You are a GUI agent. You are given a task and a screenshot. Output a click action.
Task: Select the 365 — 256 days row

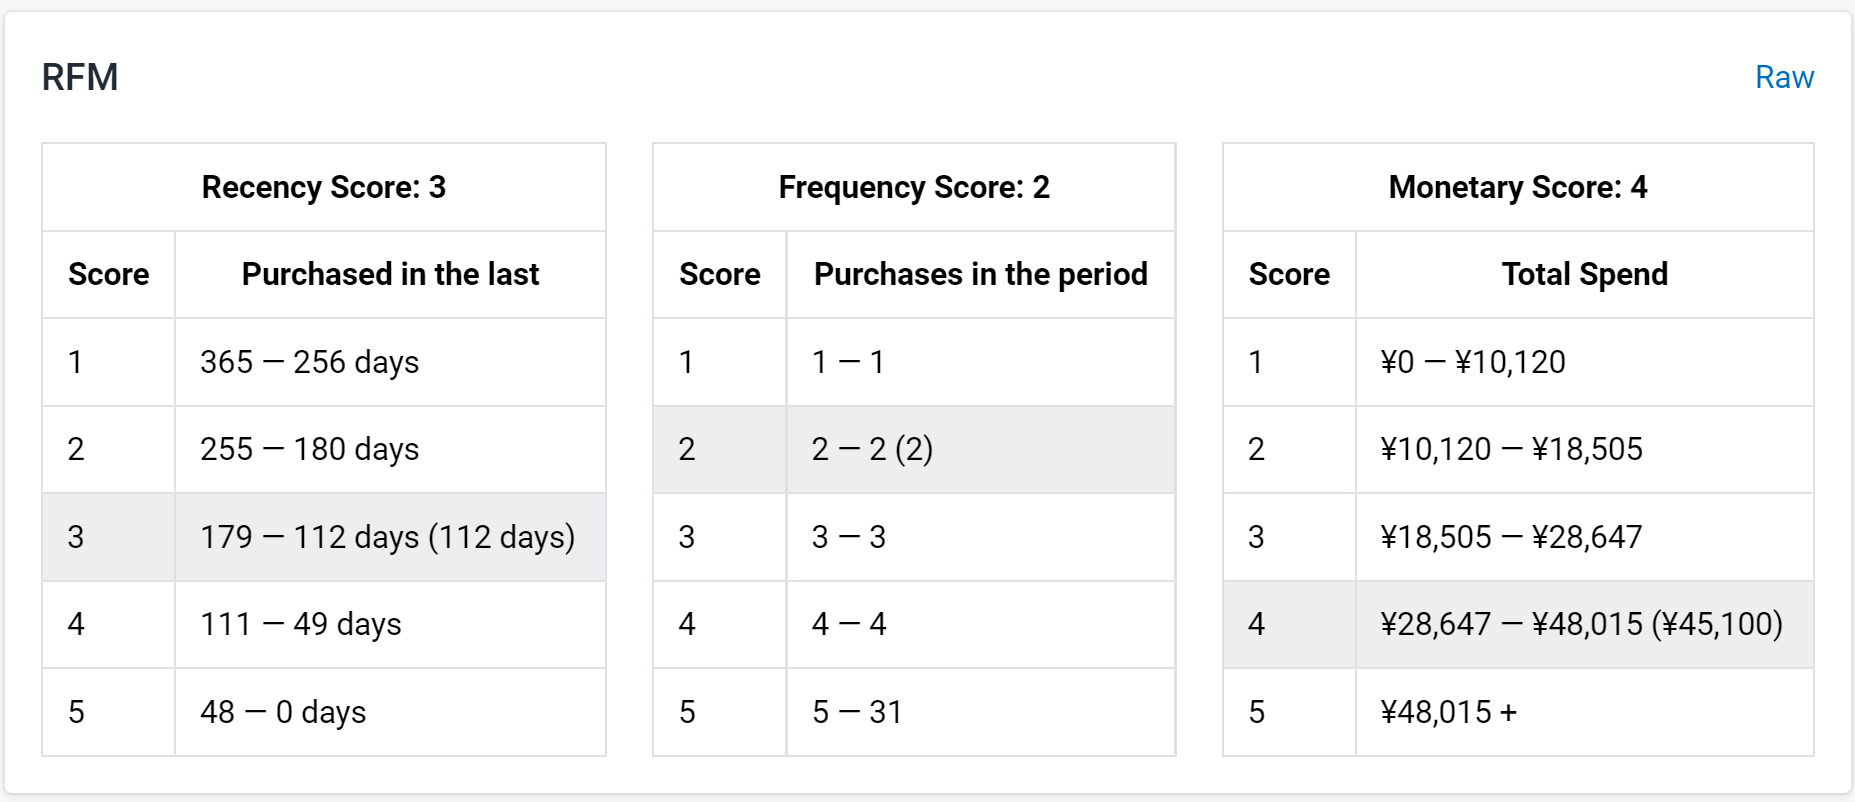(324, 362)
